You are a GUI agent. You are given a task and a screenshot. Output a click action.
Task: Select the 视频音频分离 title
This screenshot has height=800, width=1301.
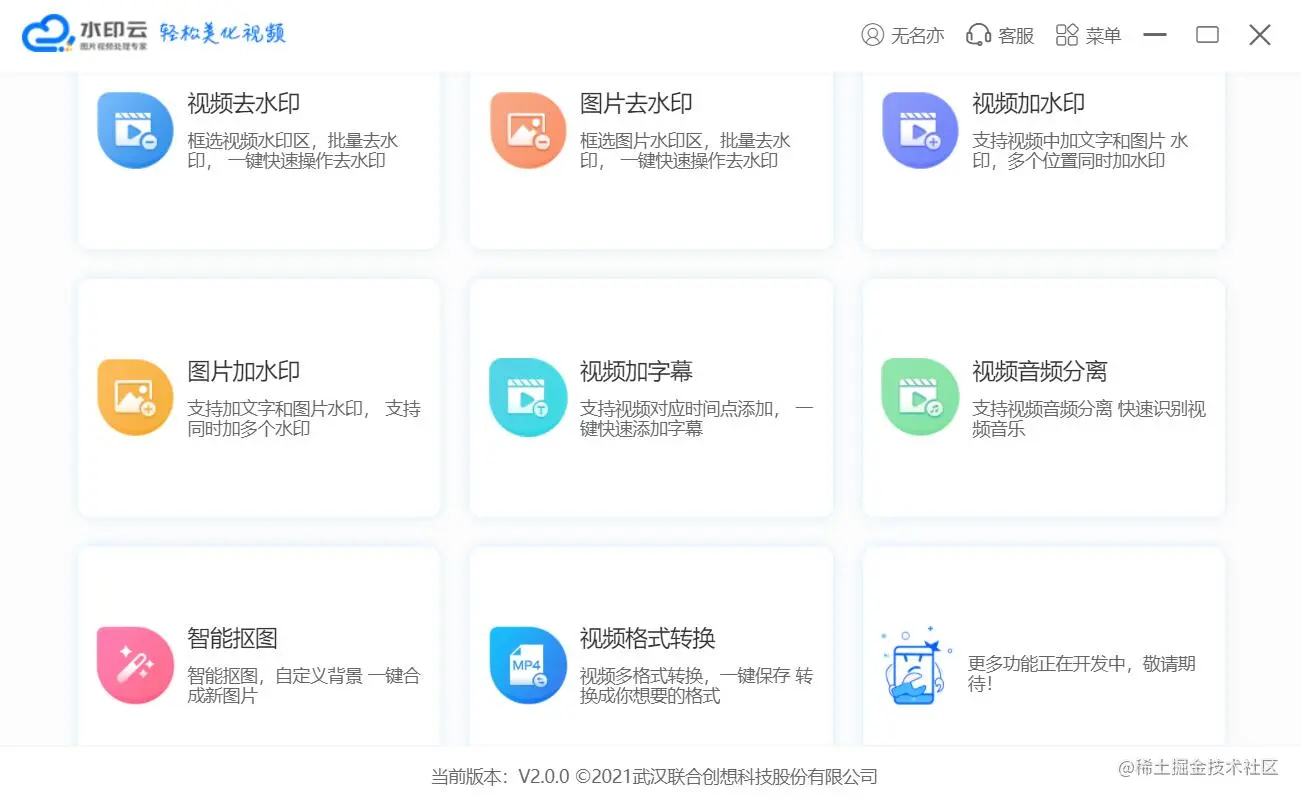pos(1040,371)
